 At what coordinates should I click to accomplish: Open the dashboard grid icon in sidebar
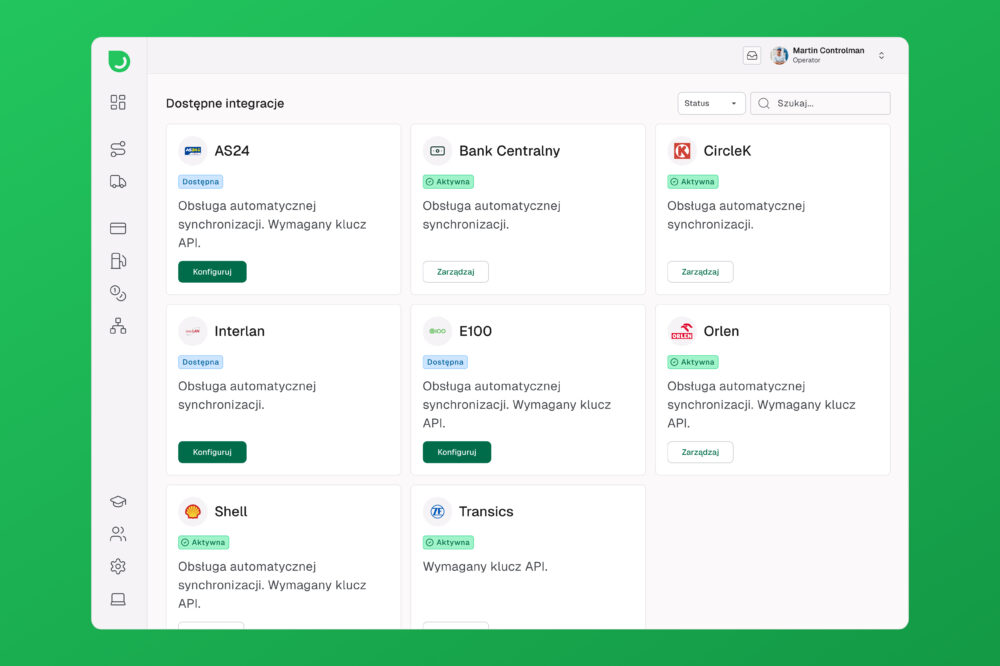[x=118, y=102]
